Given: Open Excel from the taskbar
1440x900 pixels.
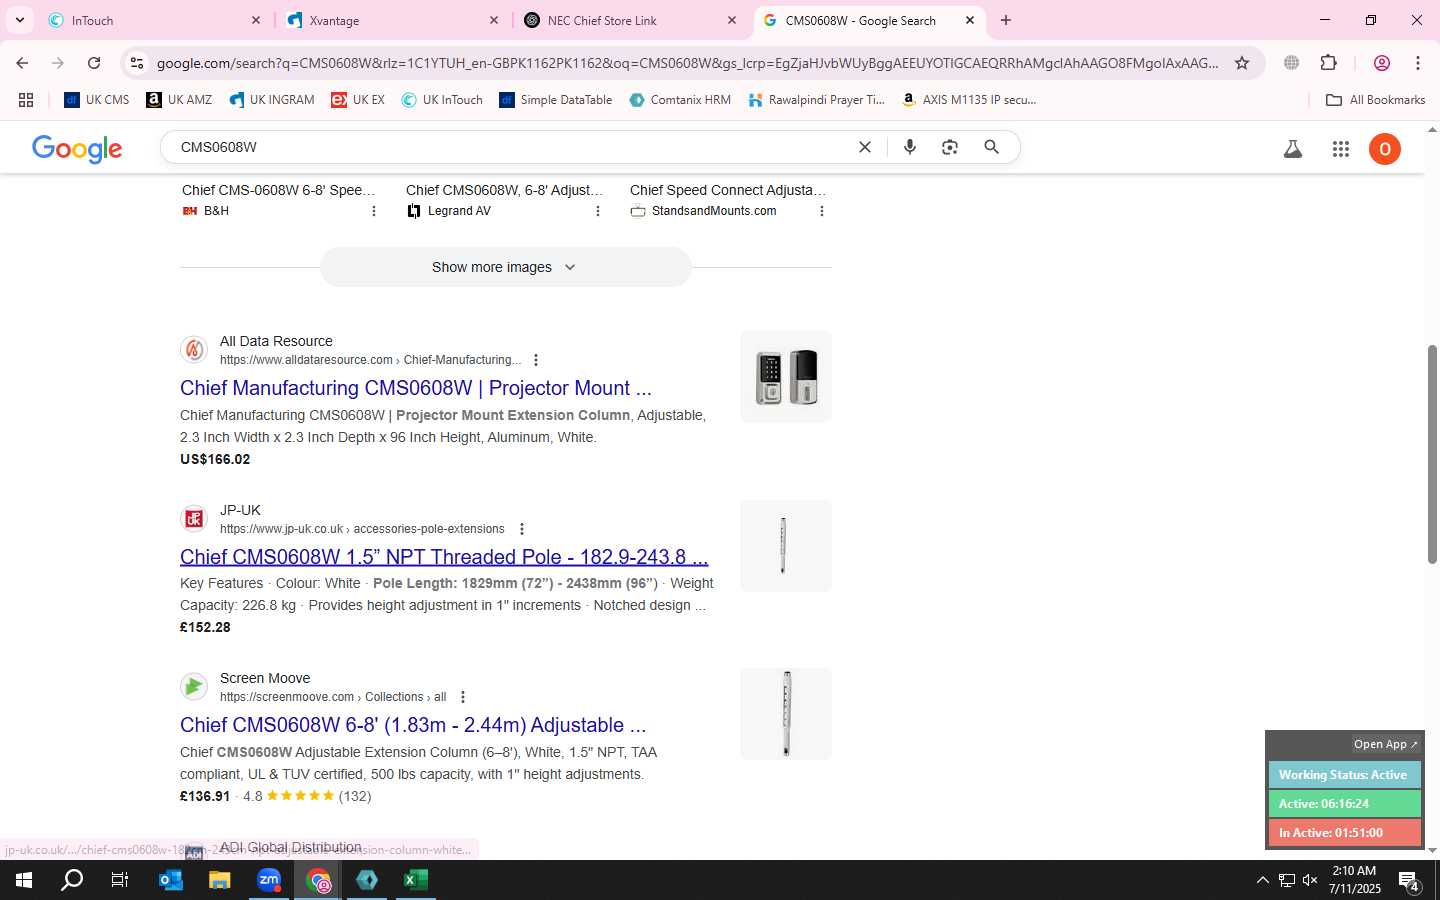Looking at the screenshot, I should (x=416, y=880).
